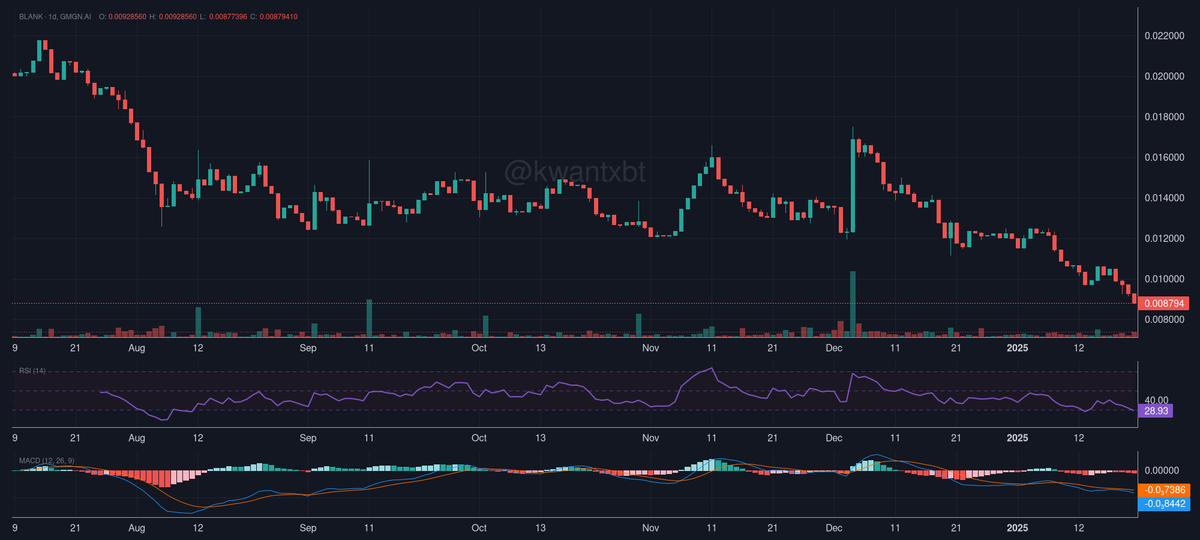1200x540 pixels.
Task: Click the 0.014000 price axis label
Action: click(1164, 198)
